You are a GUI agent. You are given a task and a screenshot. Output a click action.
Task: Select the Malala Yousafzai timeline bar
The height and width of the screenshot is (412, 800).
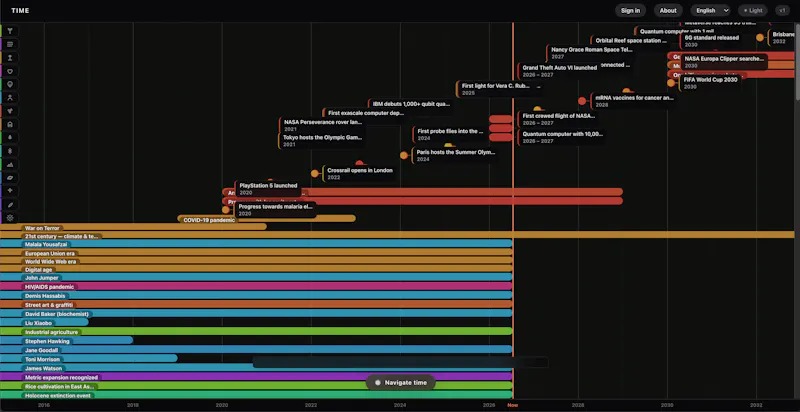[x=256, y=244]
